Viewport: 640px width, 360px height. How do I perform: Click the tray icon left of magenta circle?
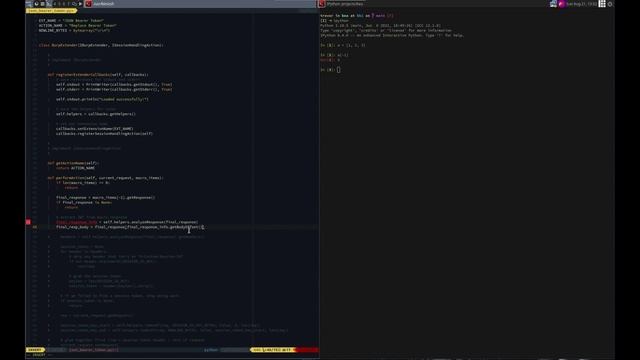point(553,4)
